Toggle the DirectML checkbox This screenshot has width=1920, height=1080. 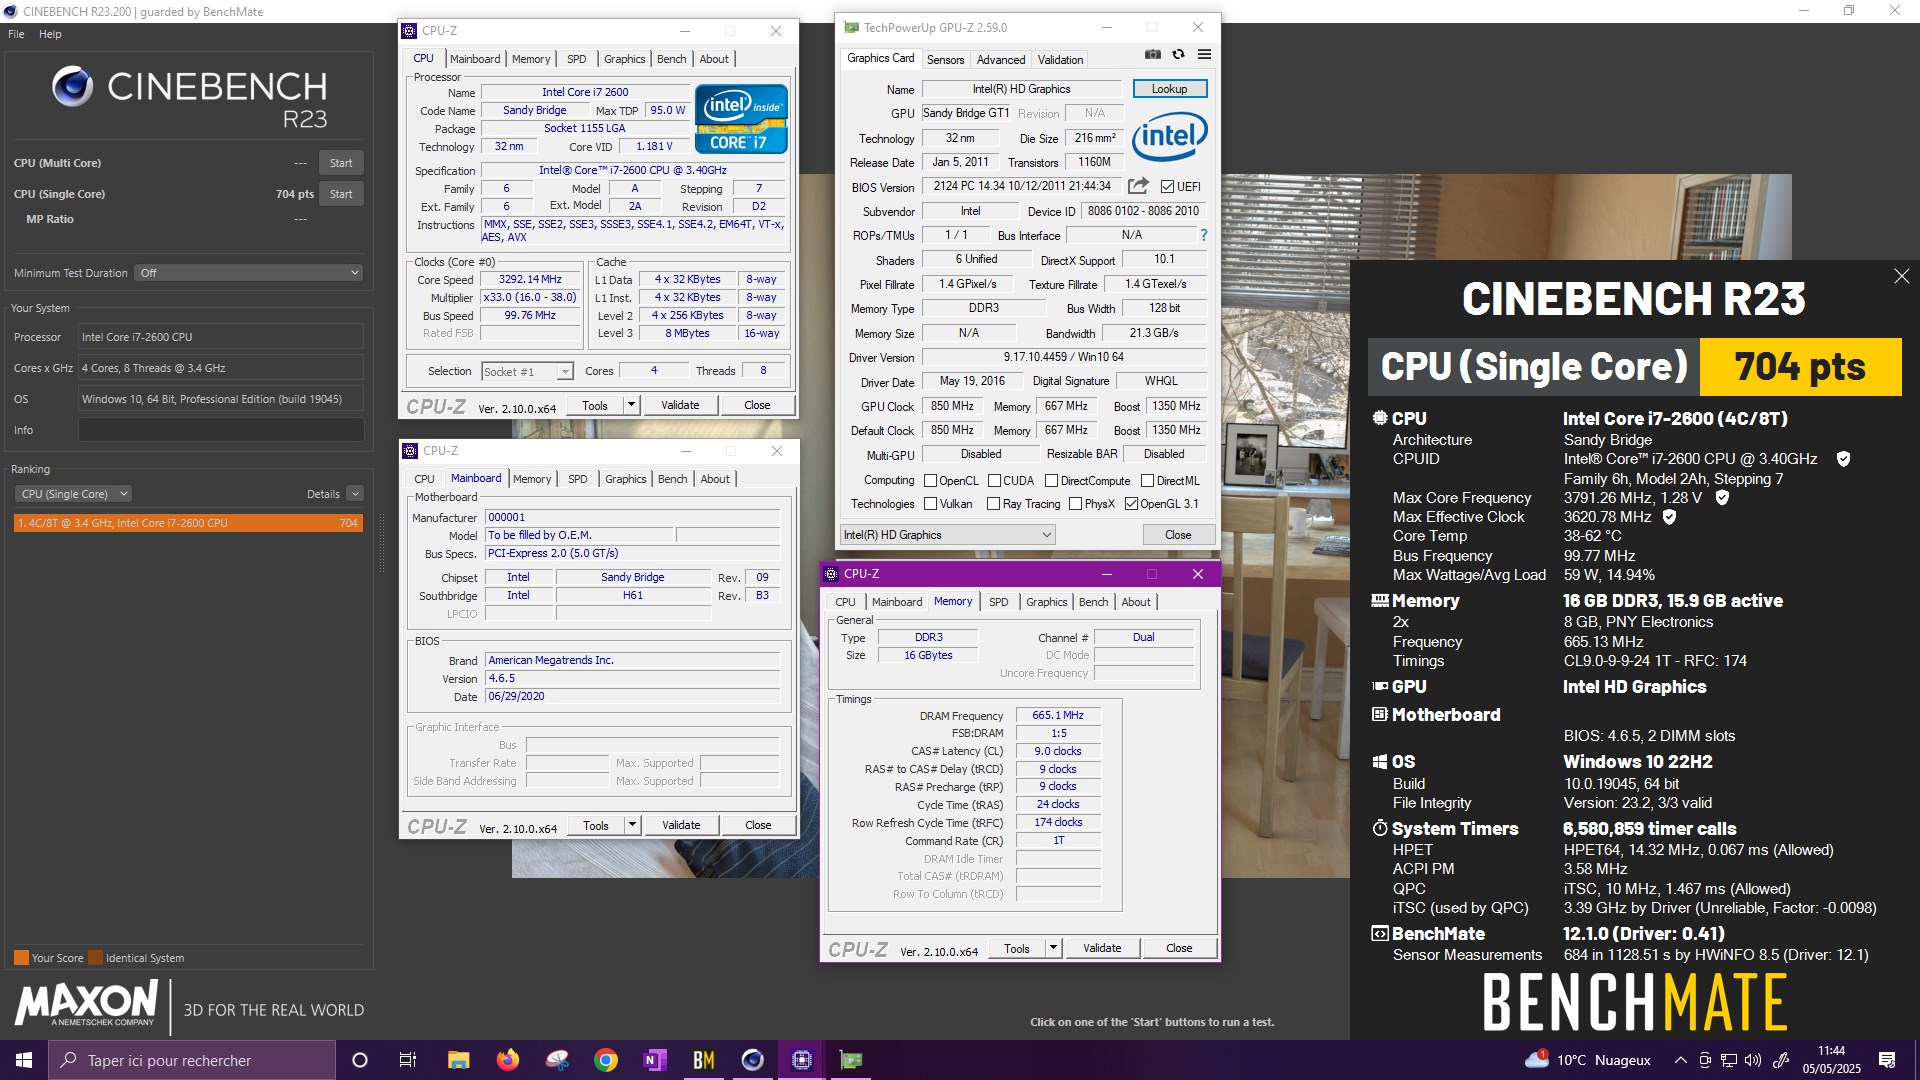[x=1147, y=481]
